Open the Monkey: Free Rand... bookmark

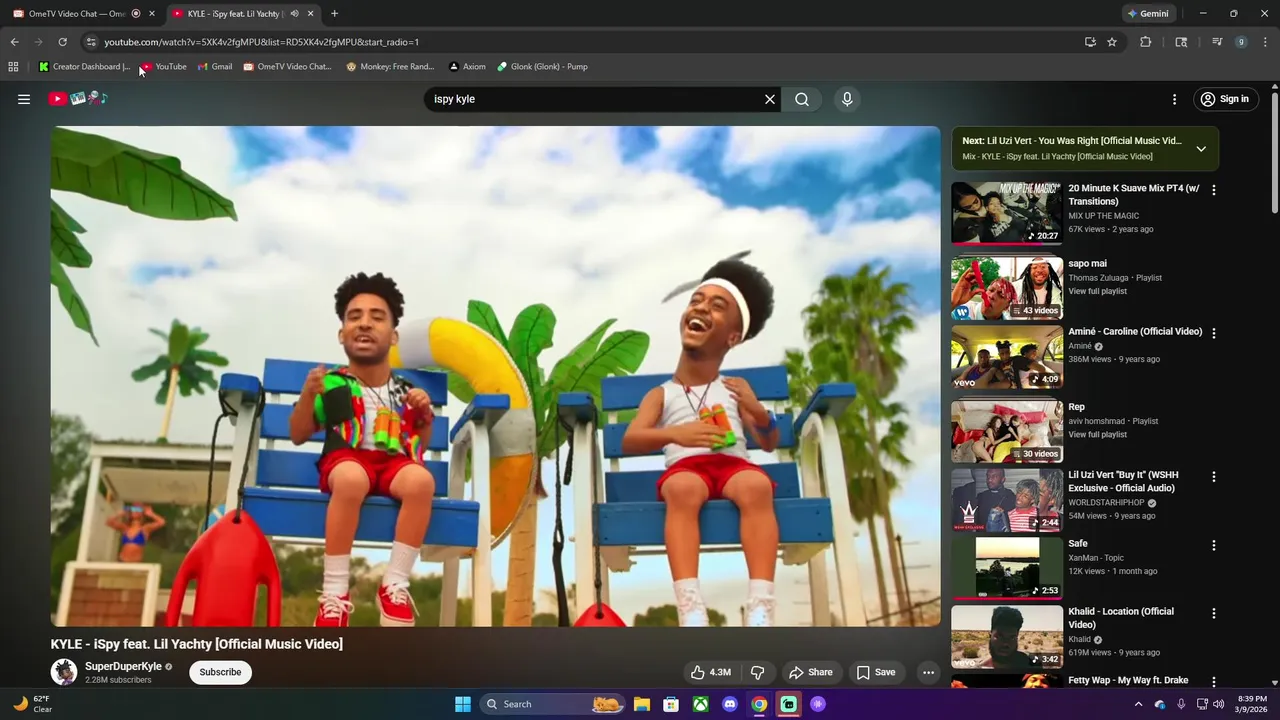(x=390, y=67)
